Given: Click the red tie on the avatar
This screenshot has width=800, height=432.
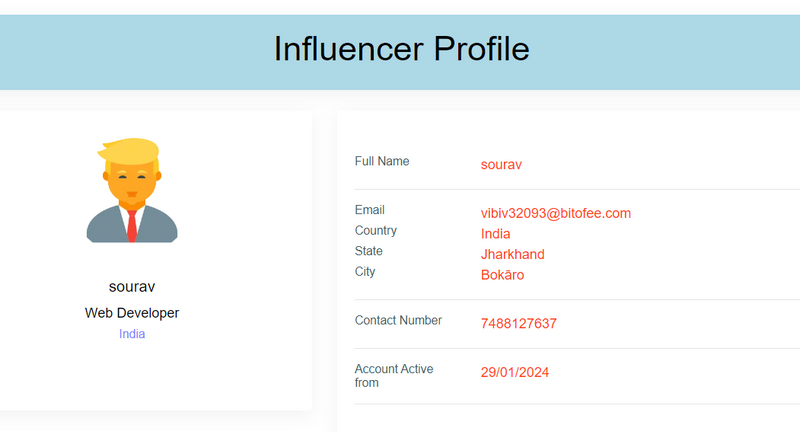Looking at the screenshot, I should 132,226.
